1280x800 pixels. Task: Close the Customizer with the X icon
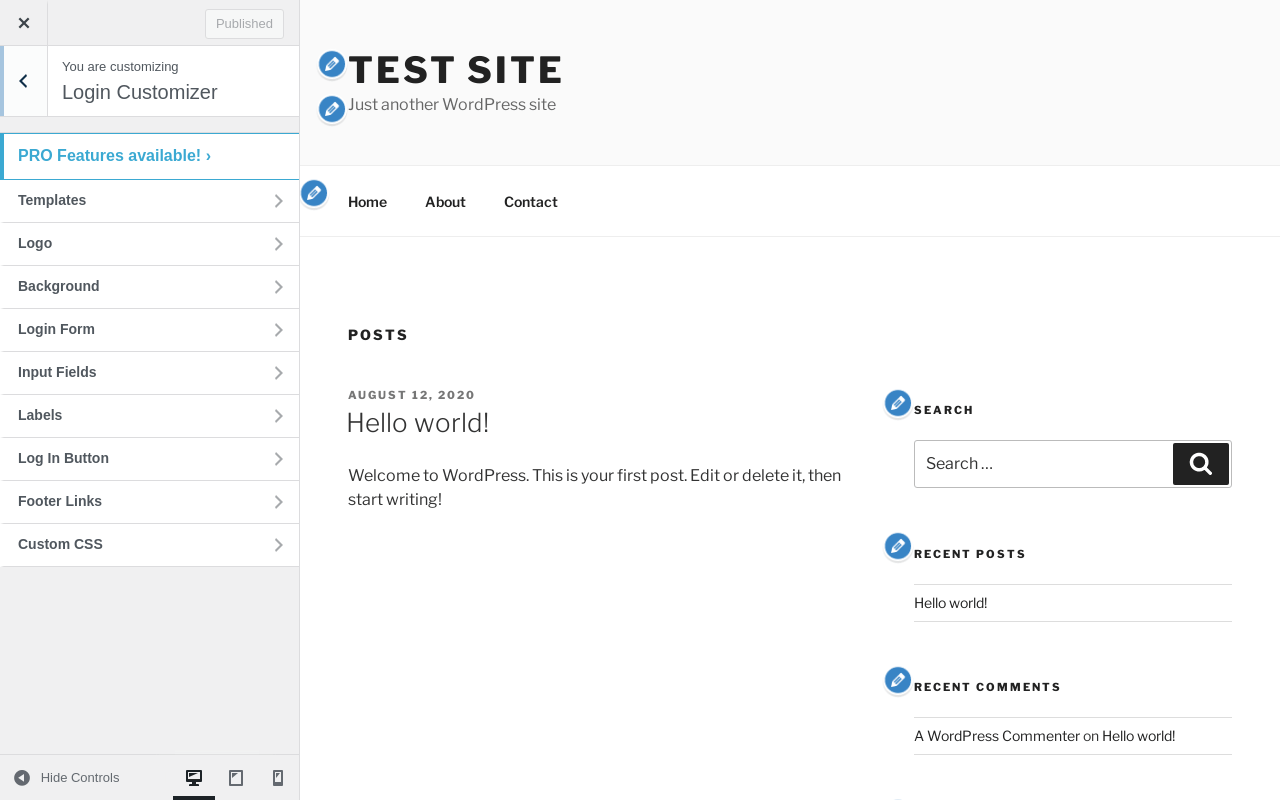[x=24, y=23]
